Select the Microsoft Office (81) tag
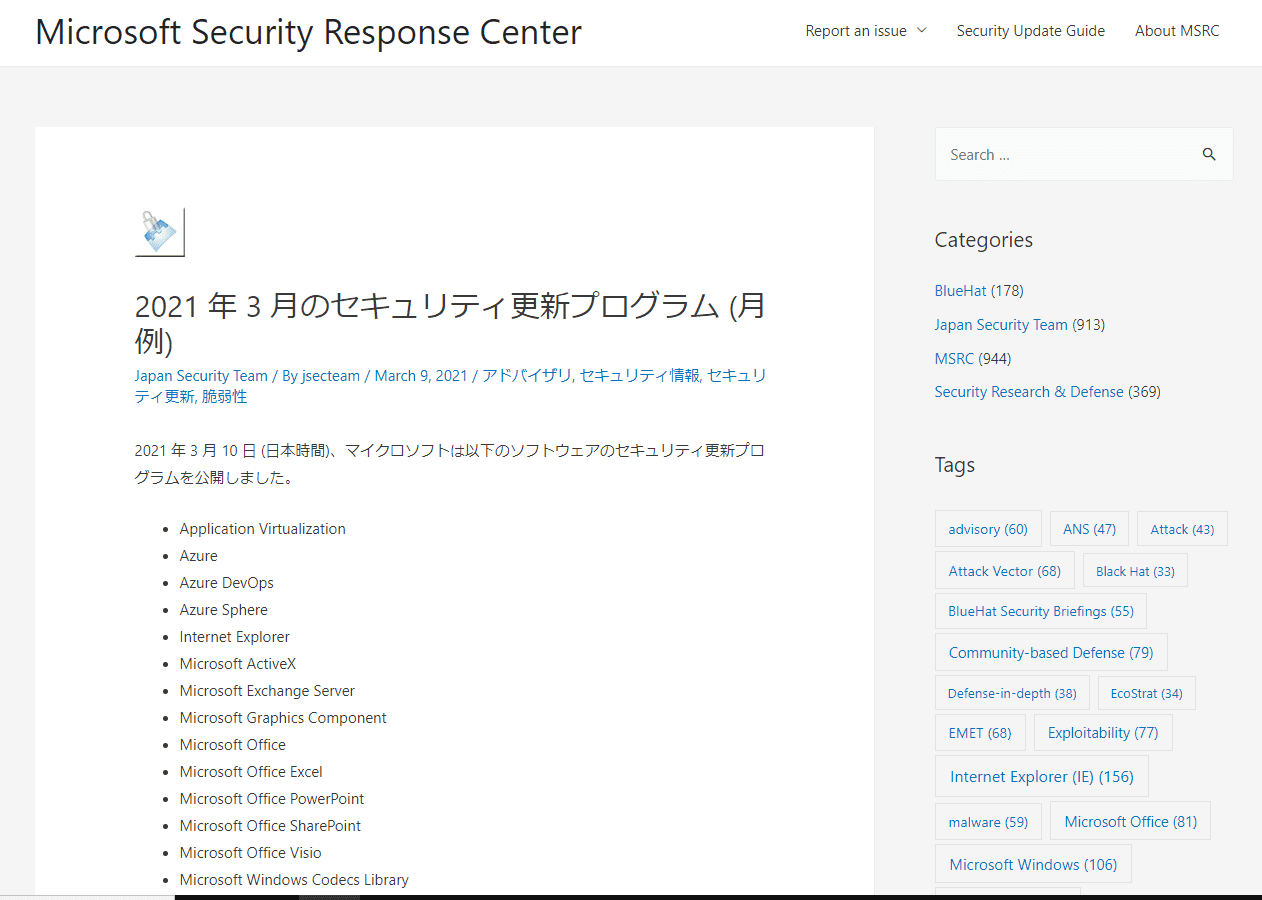This screenshot has height=900, width=1262. point(1130,821)
